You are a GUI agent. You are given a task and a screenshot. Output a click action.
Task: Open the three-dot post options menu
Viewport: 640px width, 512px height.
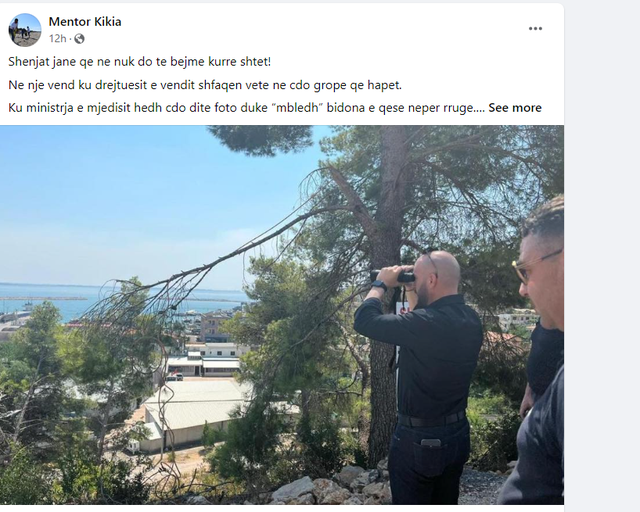click(535, 29)
